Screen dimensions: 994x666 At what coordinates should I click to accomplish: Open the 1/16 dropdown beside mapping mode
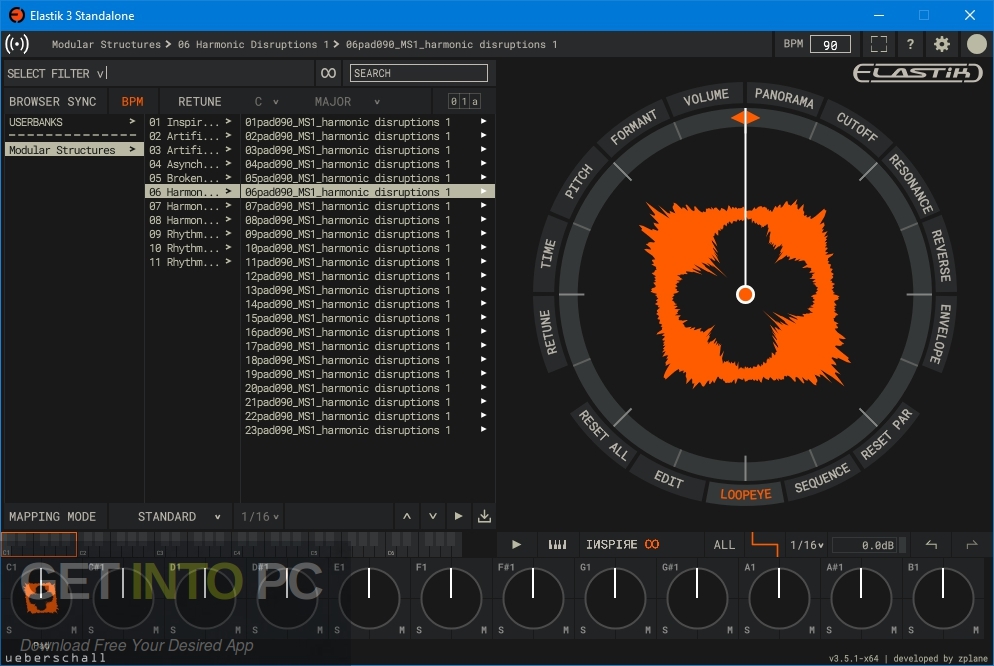260,516
